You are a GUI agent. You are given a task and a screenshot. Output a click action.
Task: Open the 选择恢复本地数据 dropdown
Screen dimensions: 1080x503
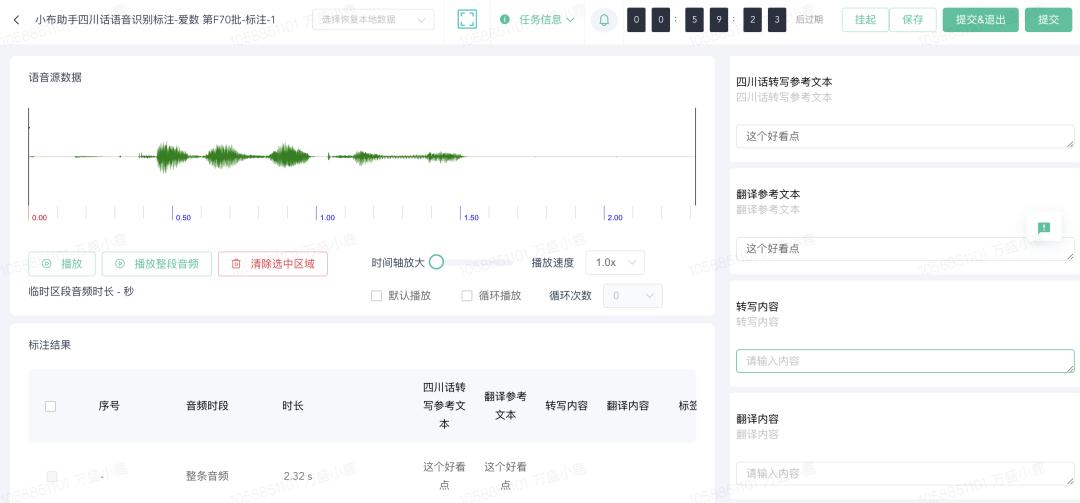373,20
